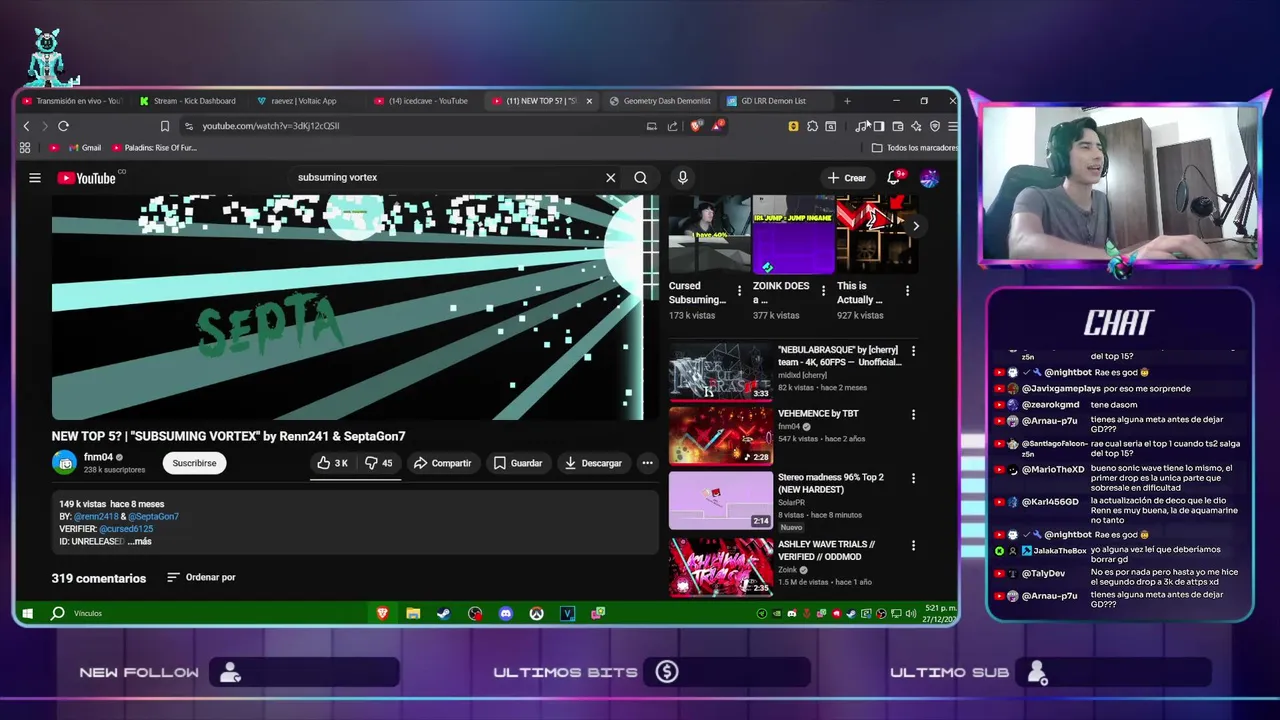Viewport: 1280px width, 720px height.
Task: Open 'ZOINK DOES a...' short thumbnail
Action: point(793,235)
